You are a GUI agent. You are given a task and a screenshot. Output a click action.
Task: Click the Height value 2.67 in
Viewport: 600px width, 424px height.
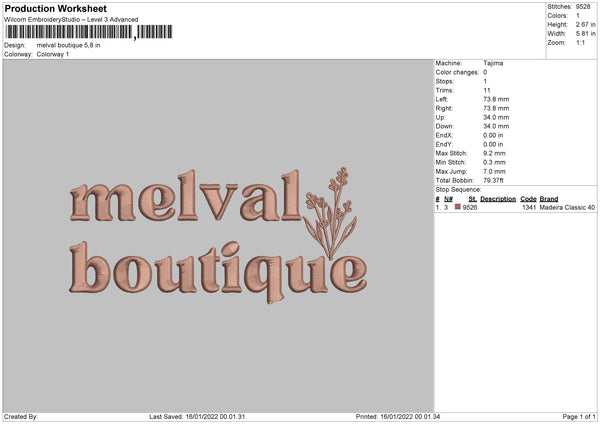tap(586, 24)
